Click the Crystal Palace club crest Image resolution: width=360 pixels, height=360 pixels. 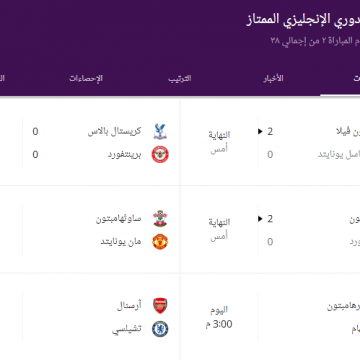coord(160,131)
